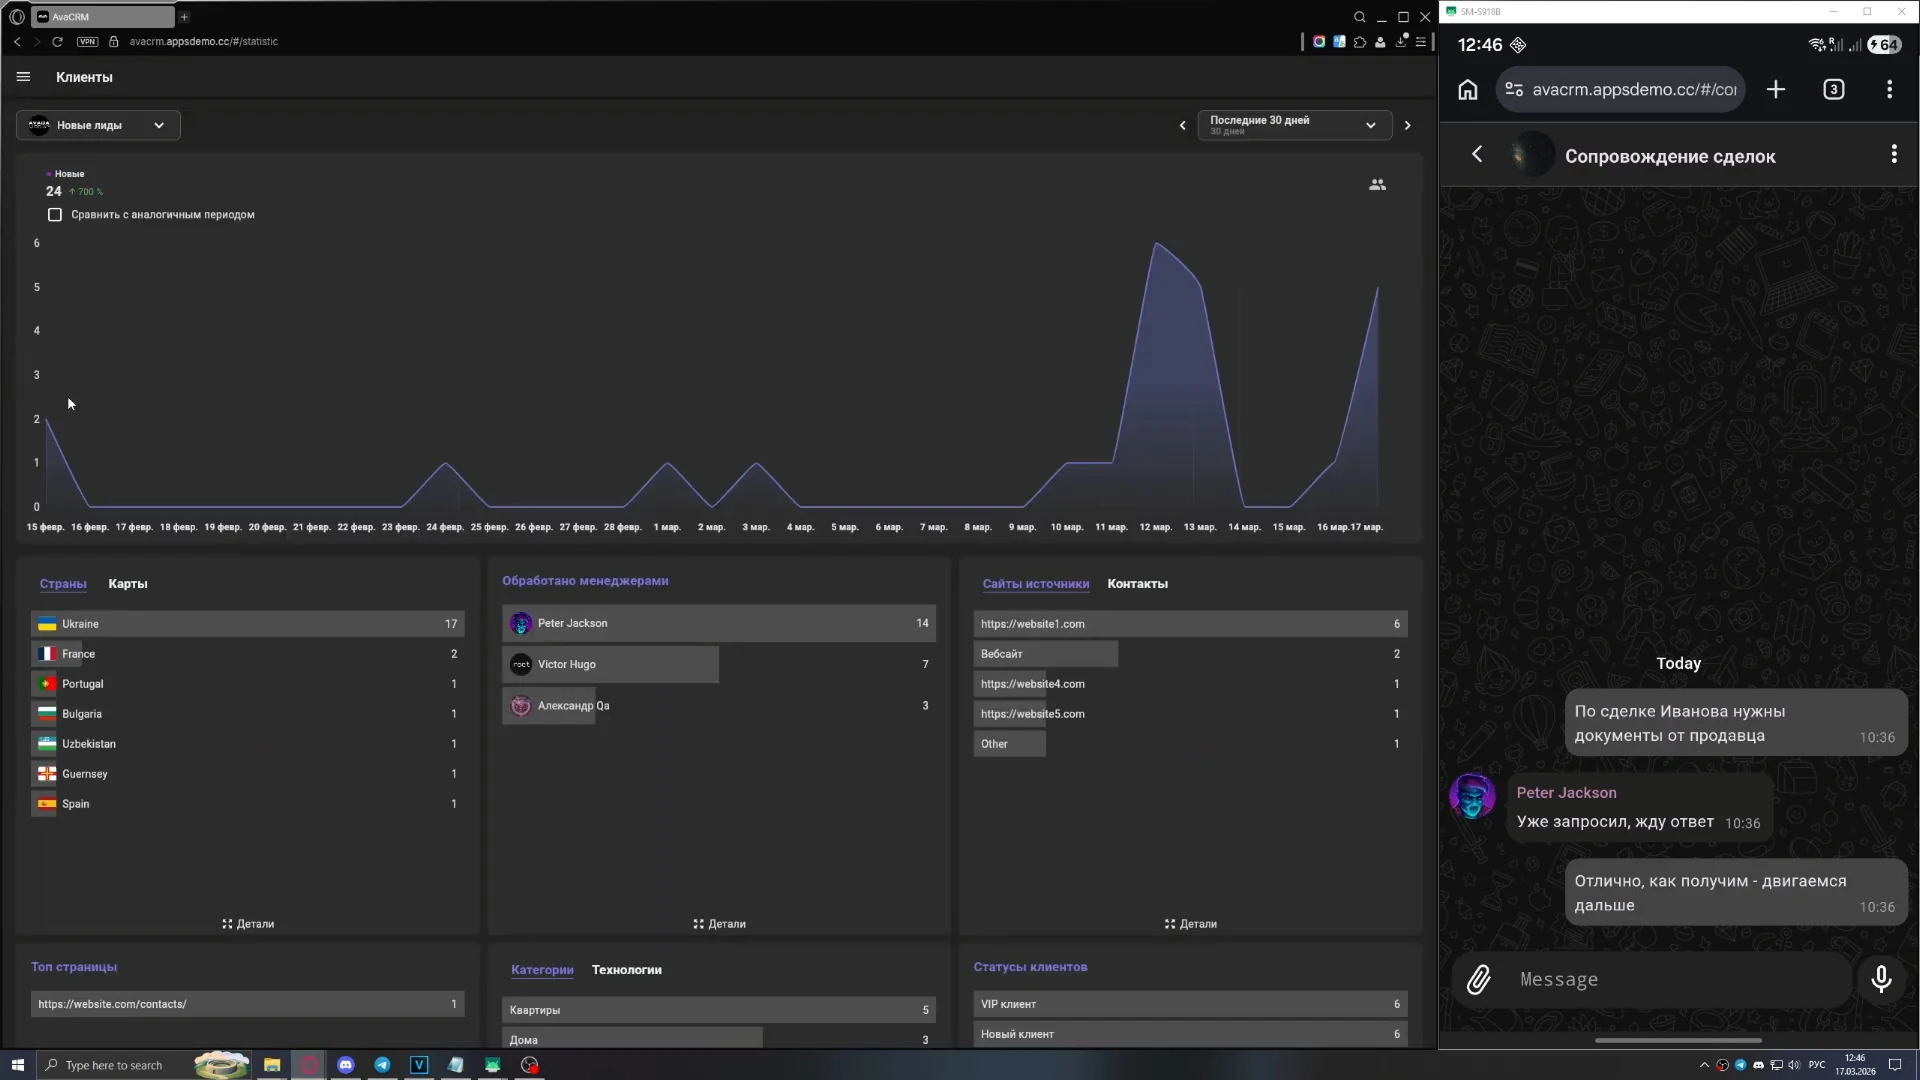Image resolution: width=1920 pixels, height=1080 pixels.
Task: Tap the mobile browser home icon
Action: pos(1467,90)
